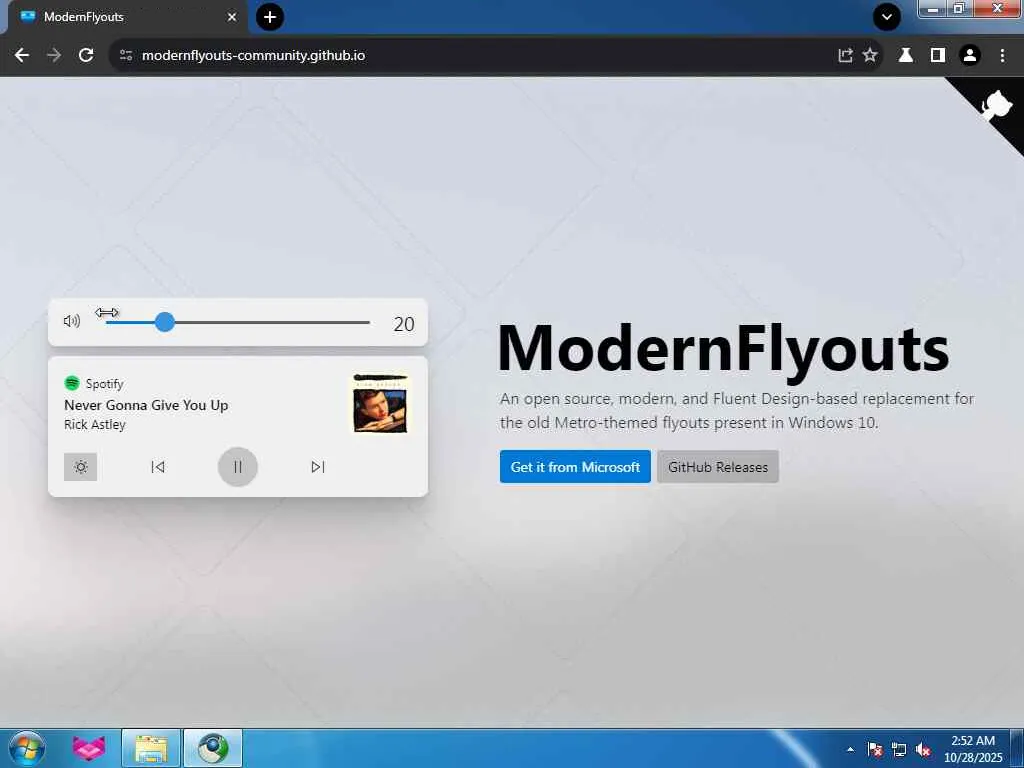Open GitHub Releases button
This screenshot has width=1024, height=768.
(x=718, y=467)
